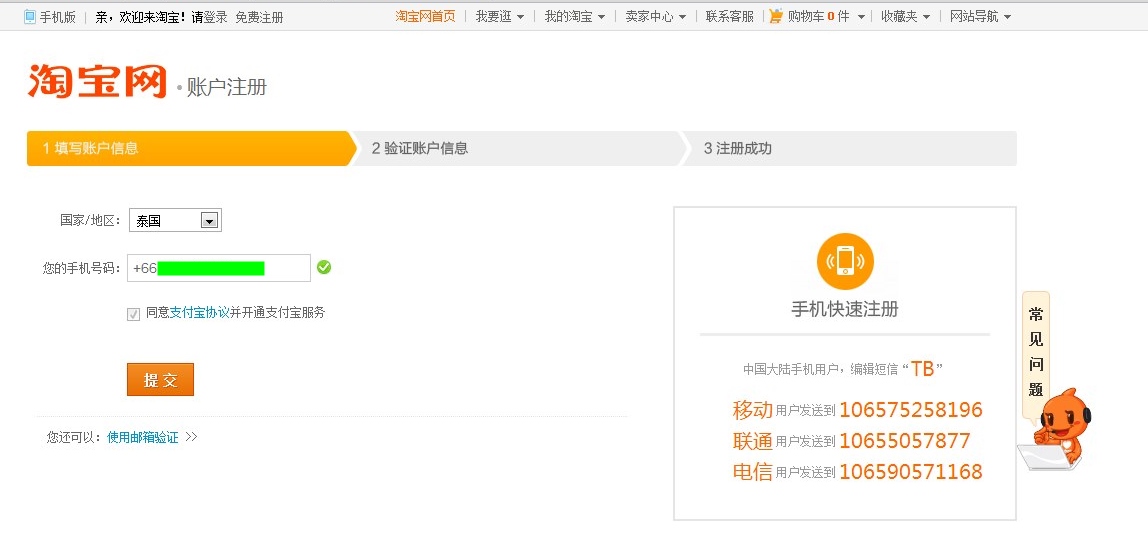Click the phone number input field
The width and height of the screenshot is (1148, 552).
219,268
